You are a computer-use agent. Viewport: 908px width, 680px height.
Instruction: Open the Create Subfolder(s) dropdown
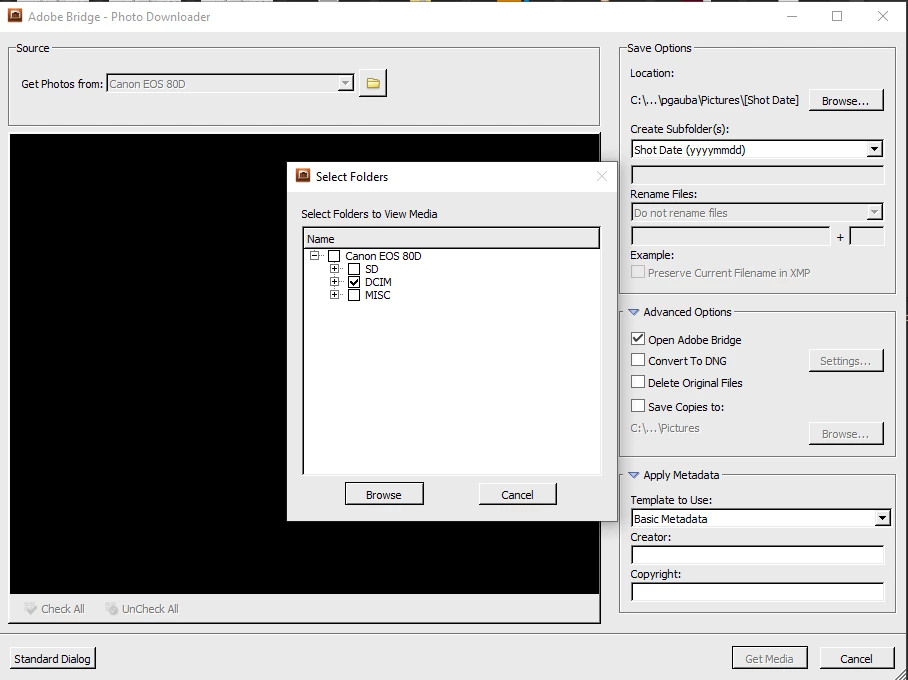874,149
